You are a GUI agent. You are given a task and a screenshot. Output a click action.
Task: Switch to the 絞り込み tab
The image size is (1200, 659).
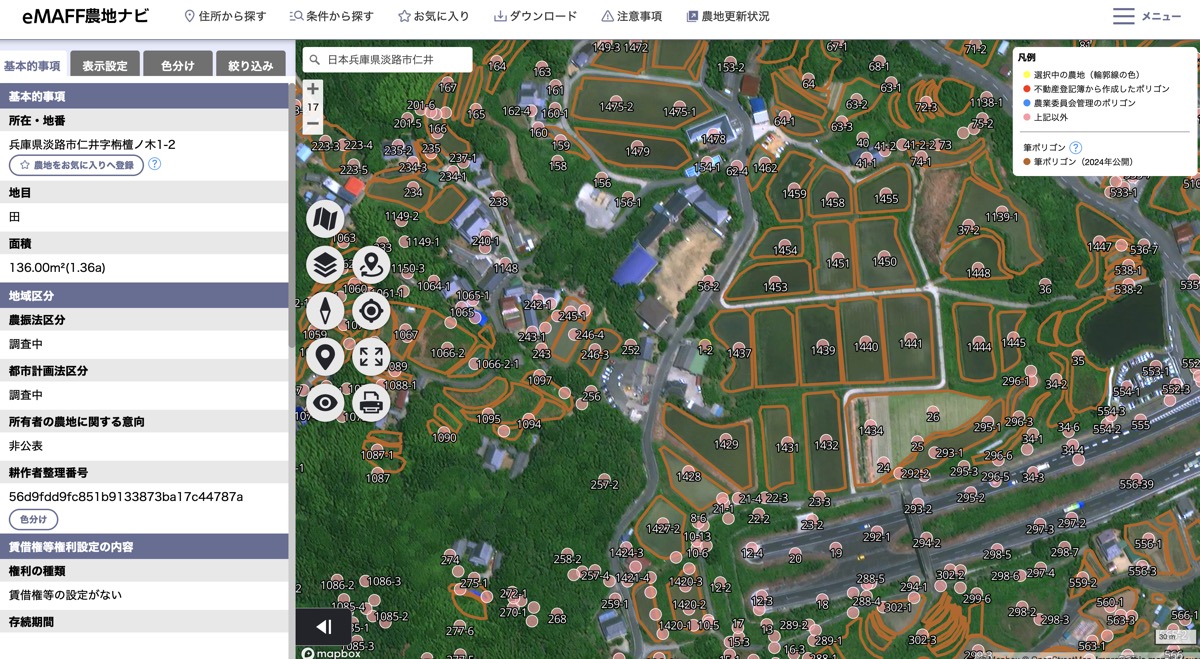coord(250,65)
